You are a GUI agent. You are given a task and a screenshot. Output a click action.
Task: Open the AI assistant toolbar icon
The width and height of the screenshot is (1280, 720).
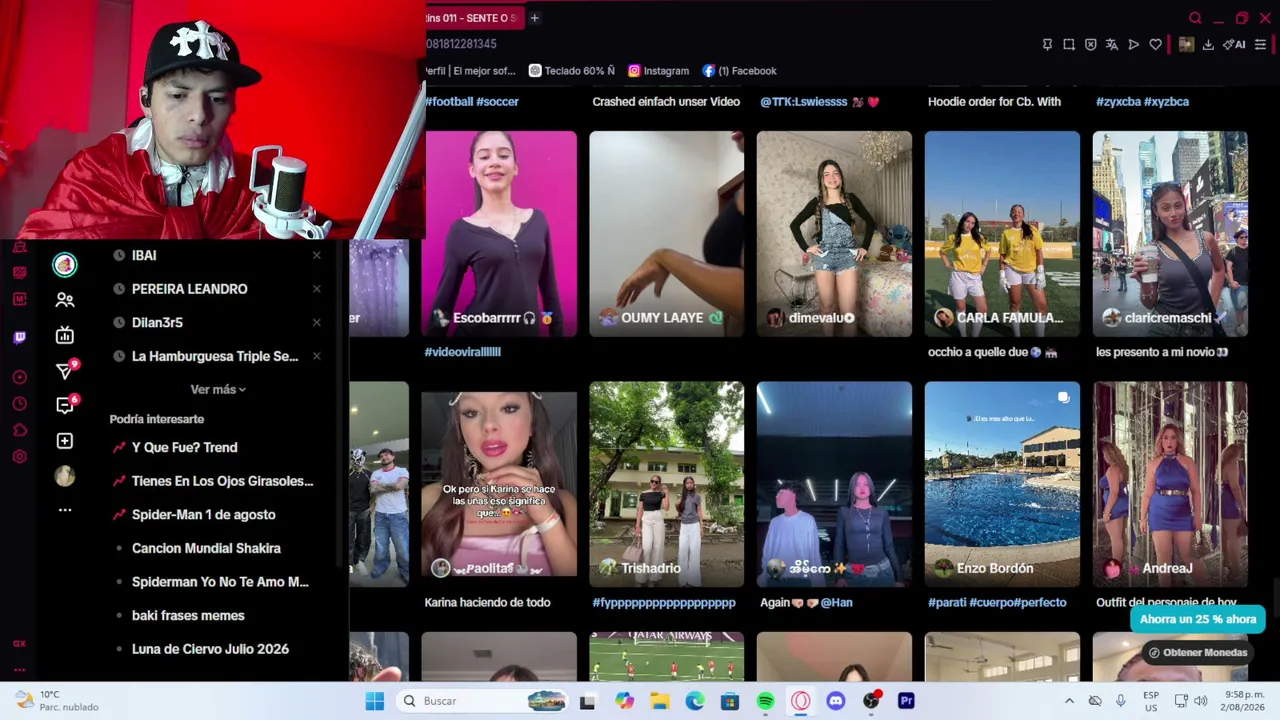pyautogui.click(x=1235, y=44)
